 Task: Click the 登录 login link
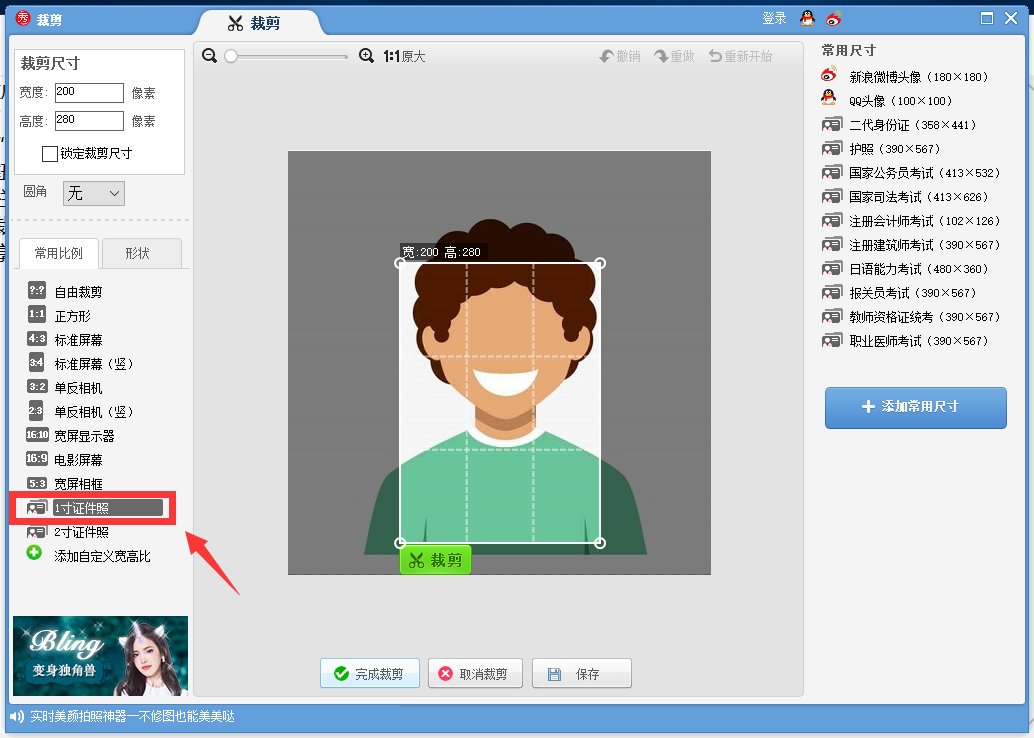[774, 18]
